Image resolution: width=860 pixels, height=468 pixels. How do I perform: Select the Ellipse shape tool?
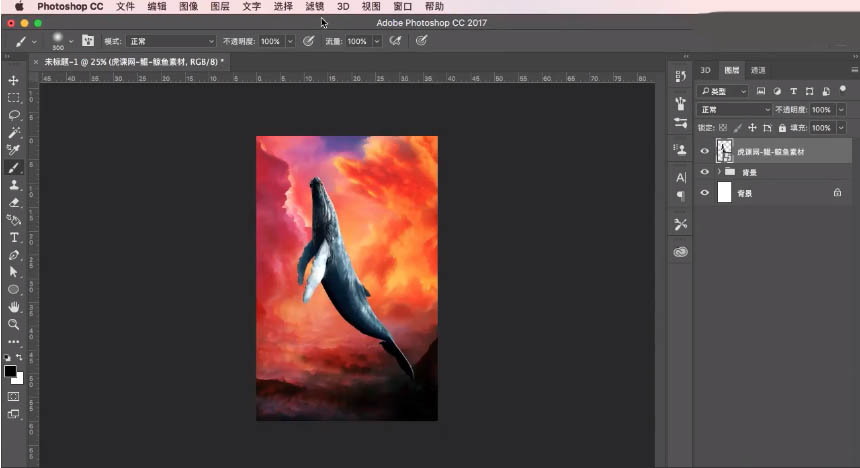(14, 289)
